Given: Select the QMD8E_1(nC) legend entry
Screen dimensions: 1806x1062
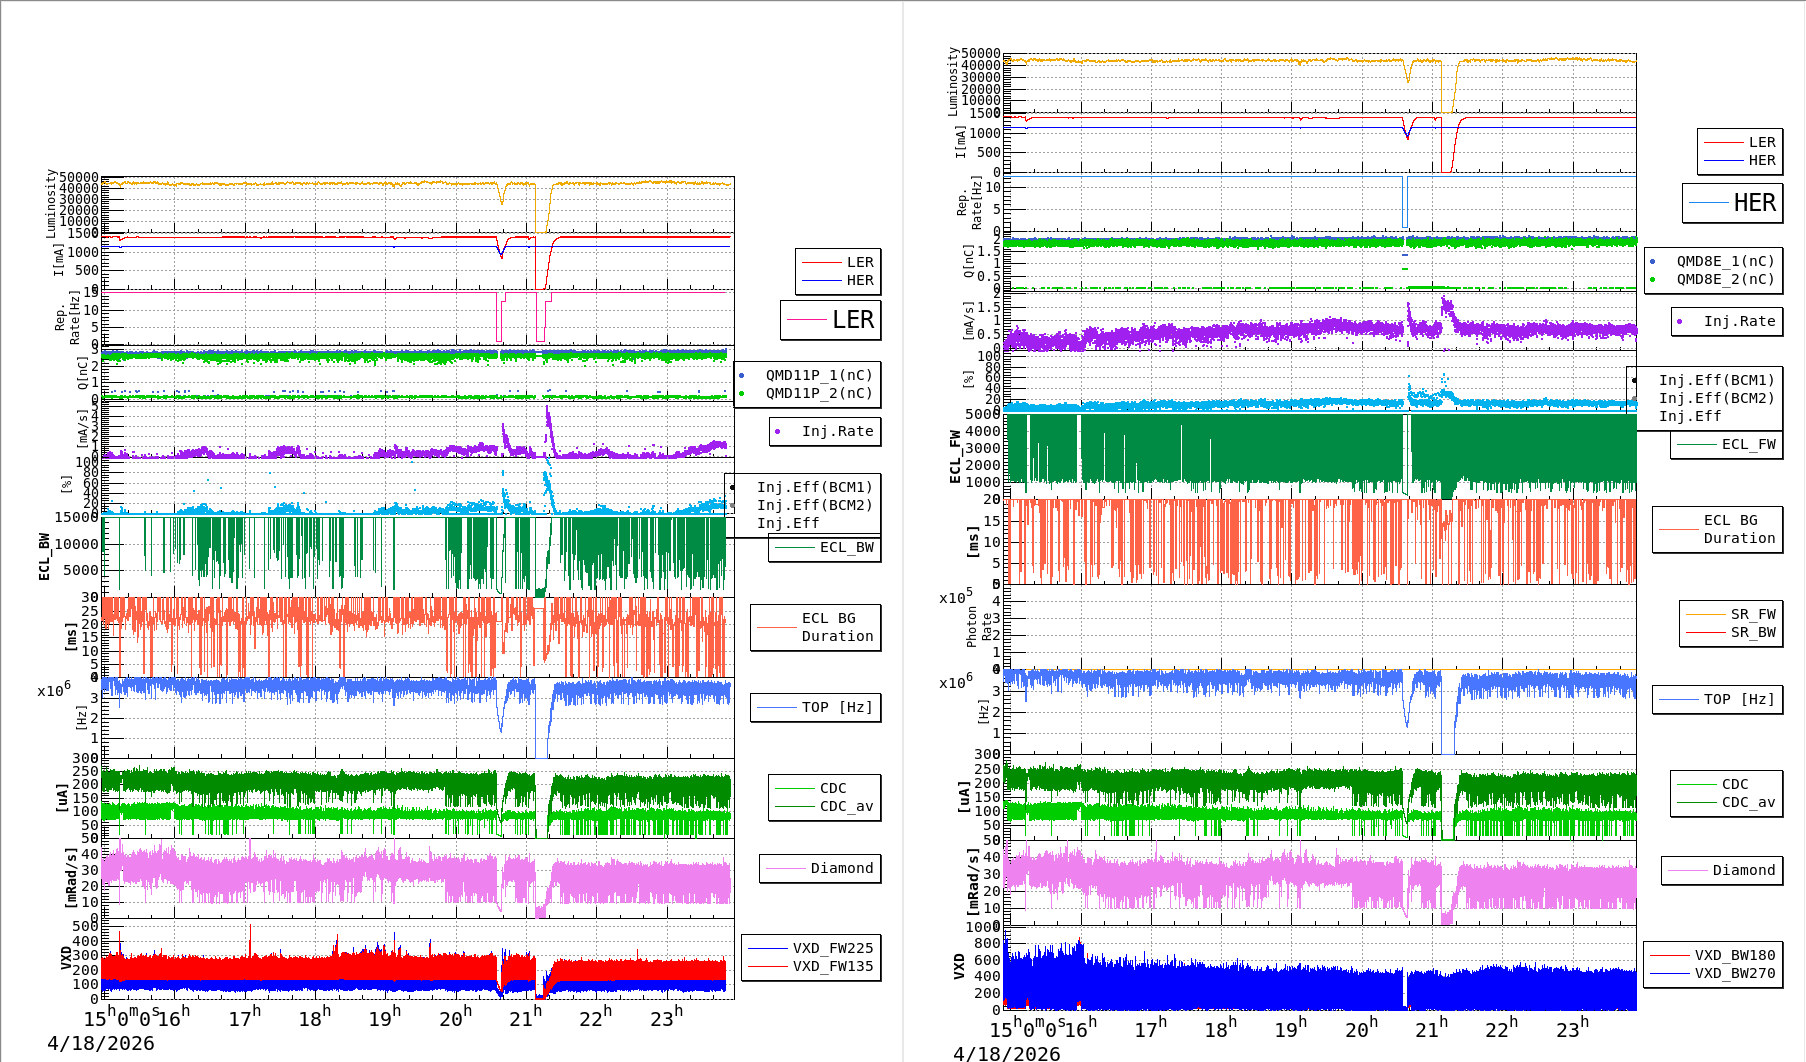Looking at the screenshot, I should (1724, 261).
